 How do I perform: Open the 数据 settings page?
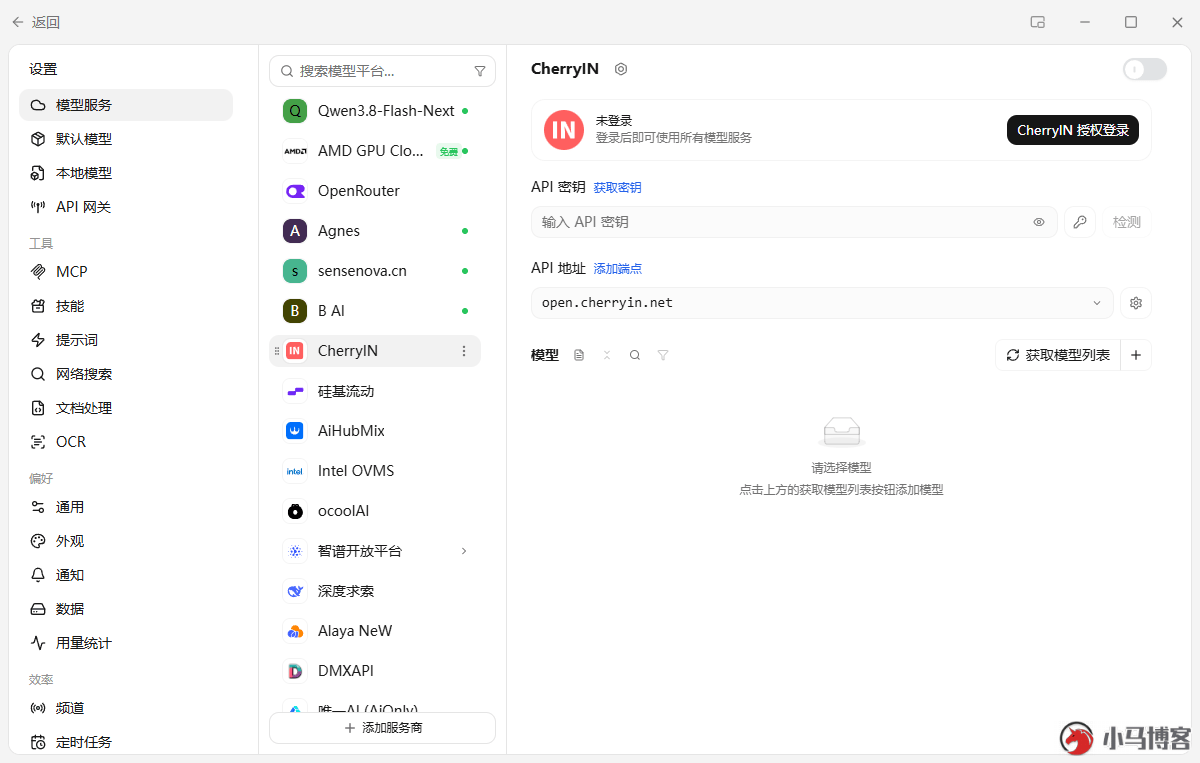[126, 609]
